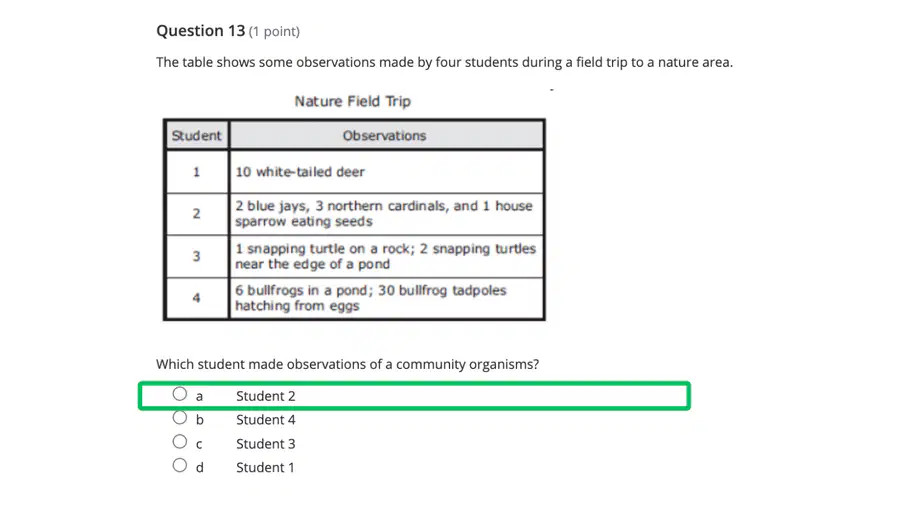The height and width of the screenshot is (506, 900).
Task: Click the "Student 3" answer text
Action: tap(266, 443)
